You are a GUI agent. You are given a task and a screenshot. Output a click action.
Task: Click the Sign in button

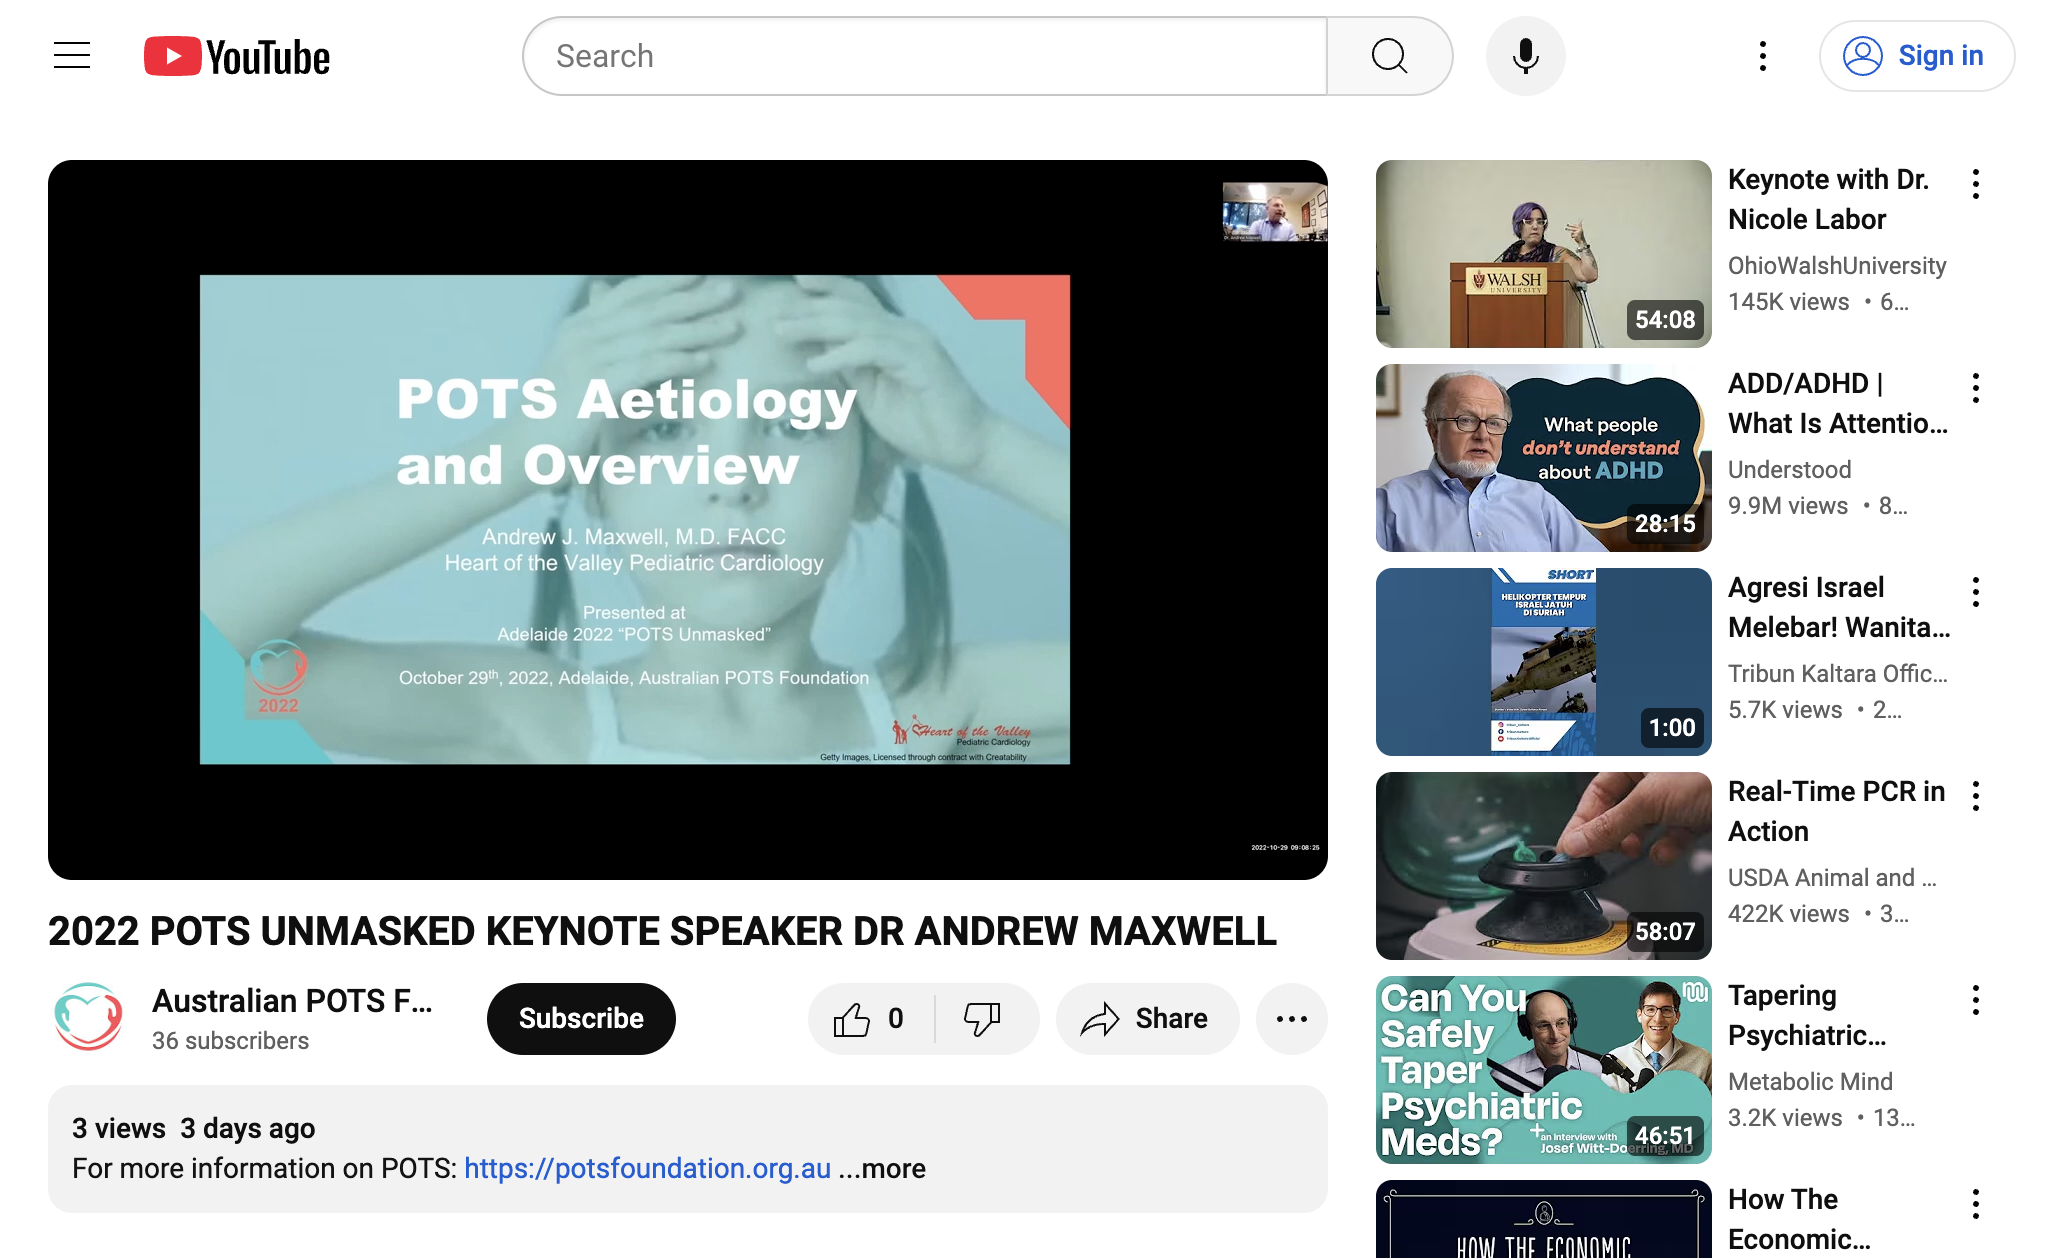coord(1916,56)
